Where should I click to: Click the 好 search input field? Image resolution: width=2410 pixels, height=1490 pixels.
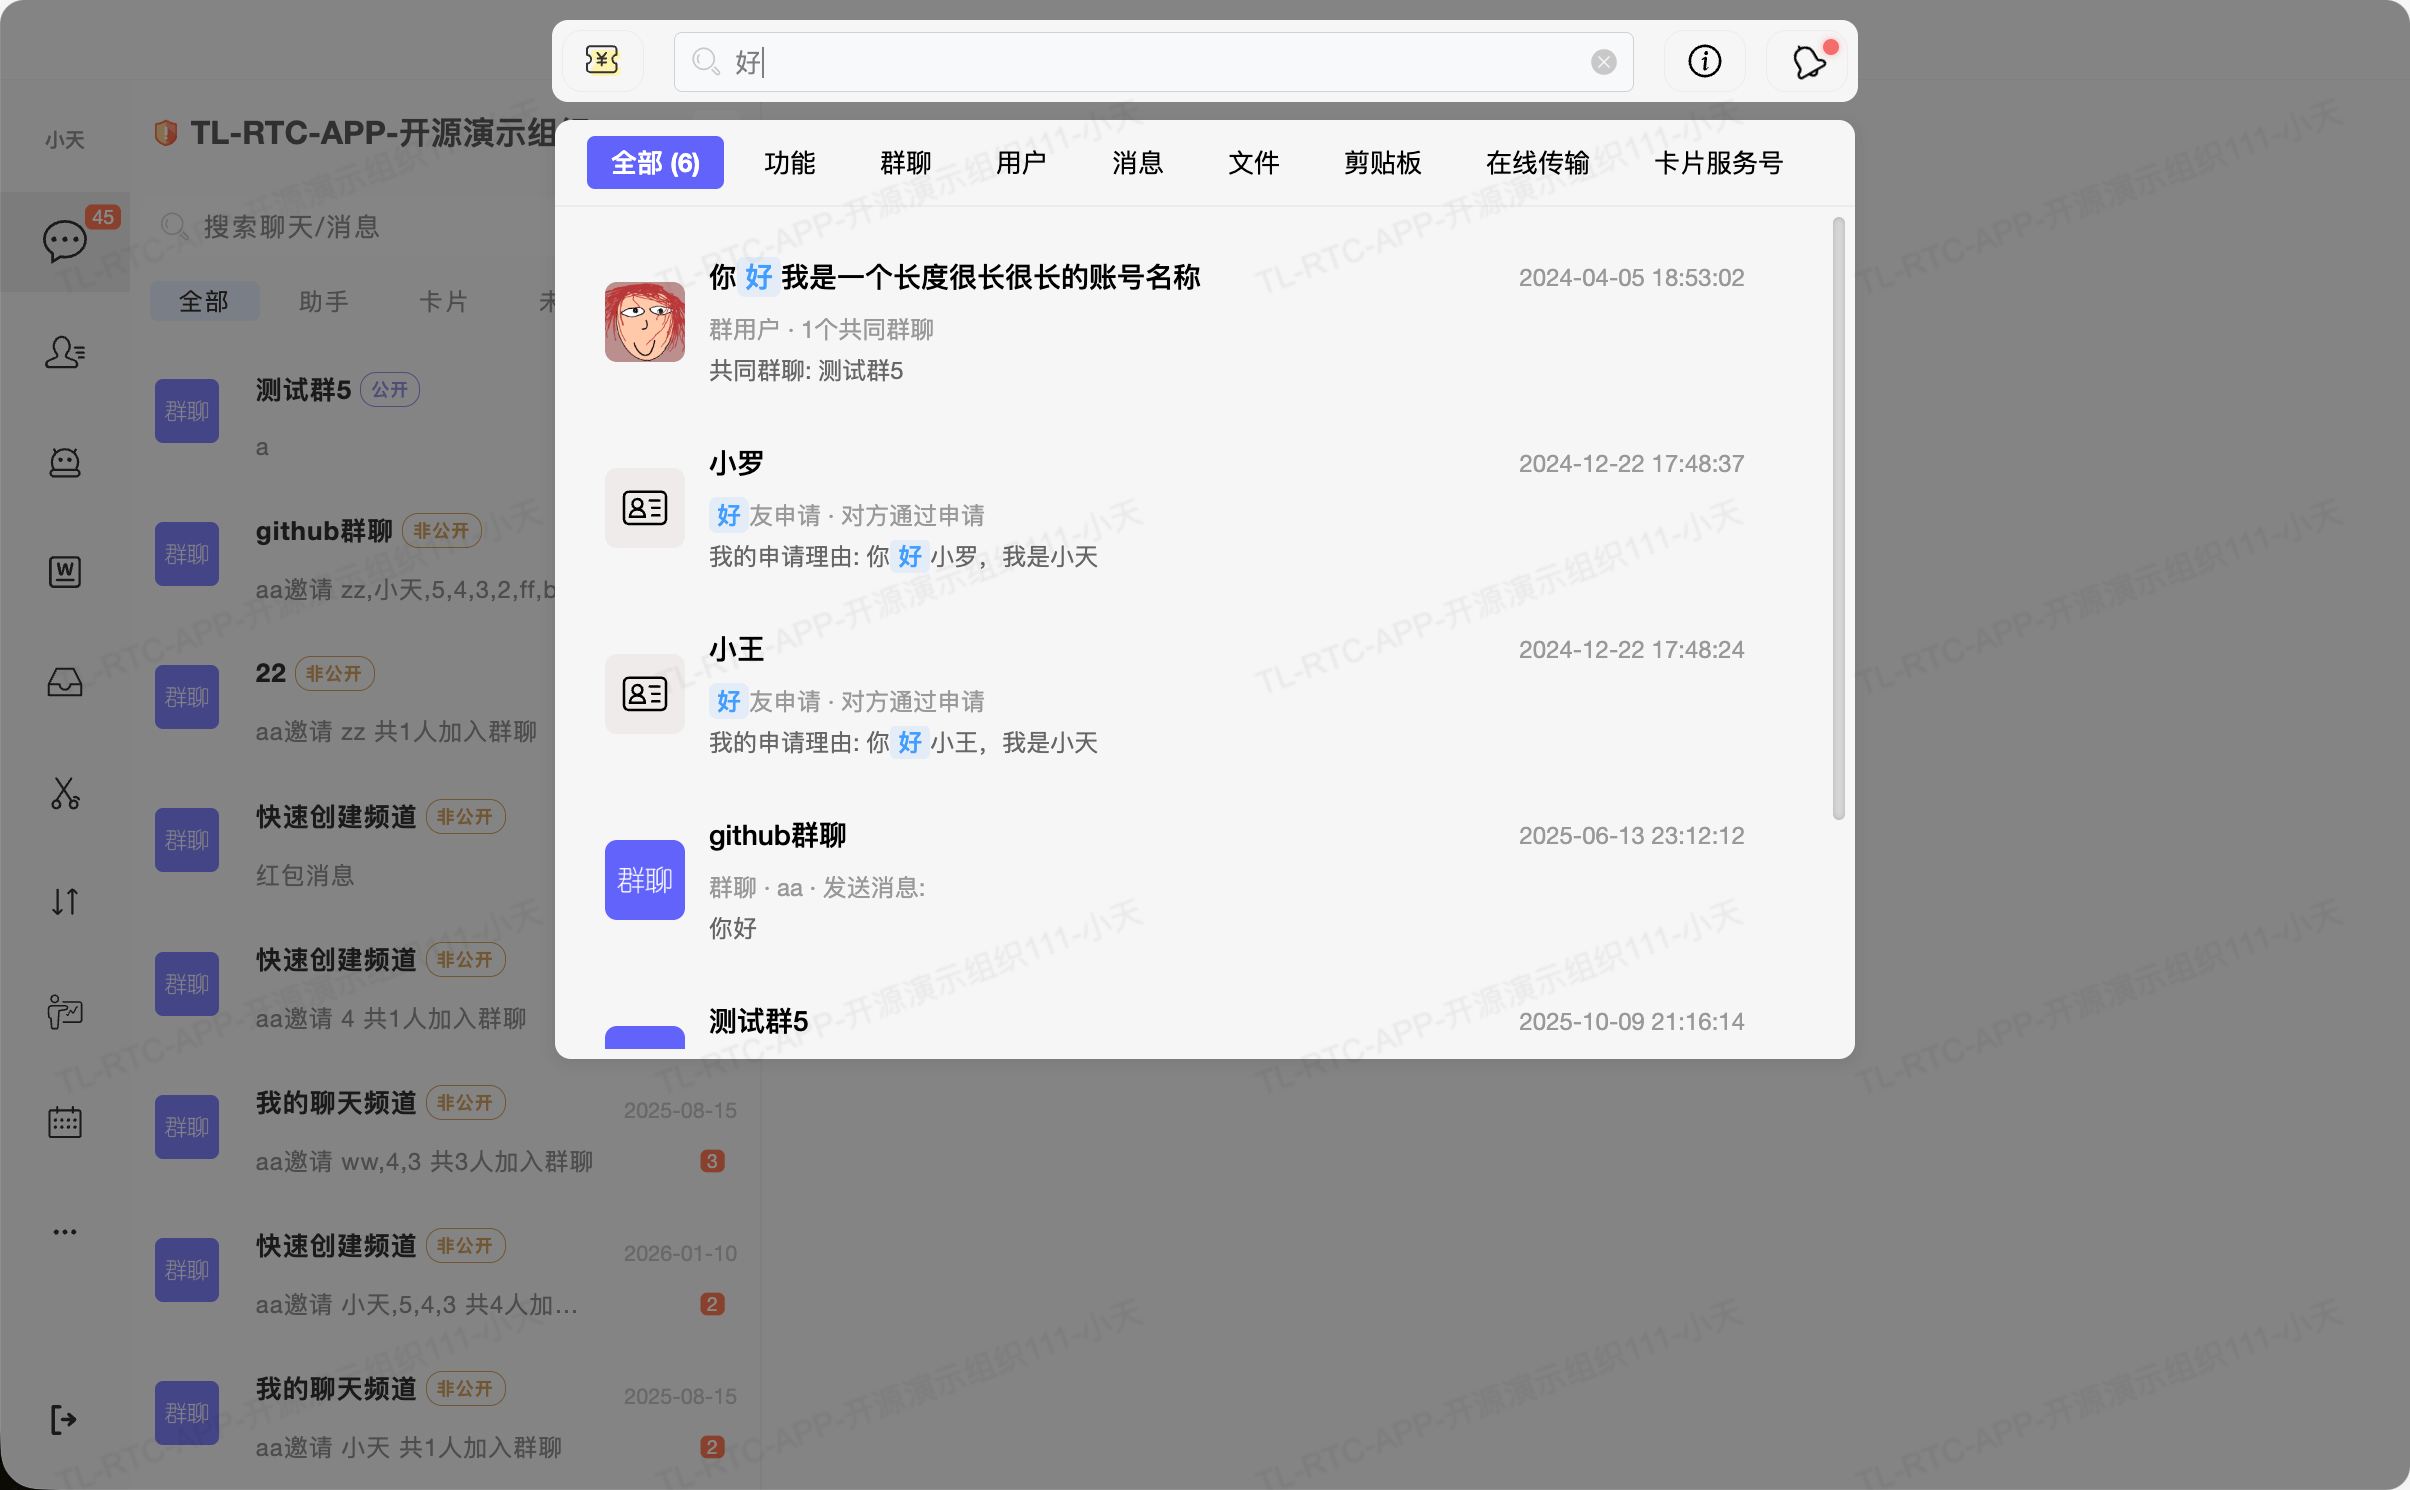tap(1150, 62)
